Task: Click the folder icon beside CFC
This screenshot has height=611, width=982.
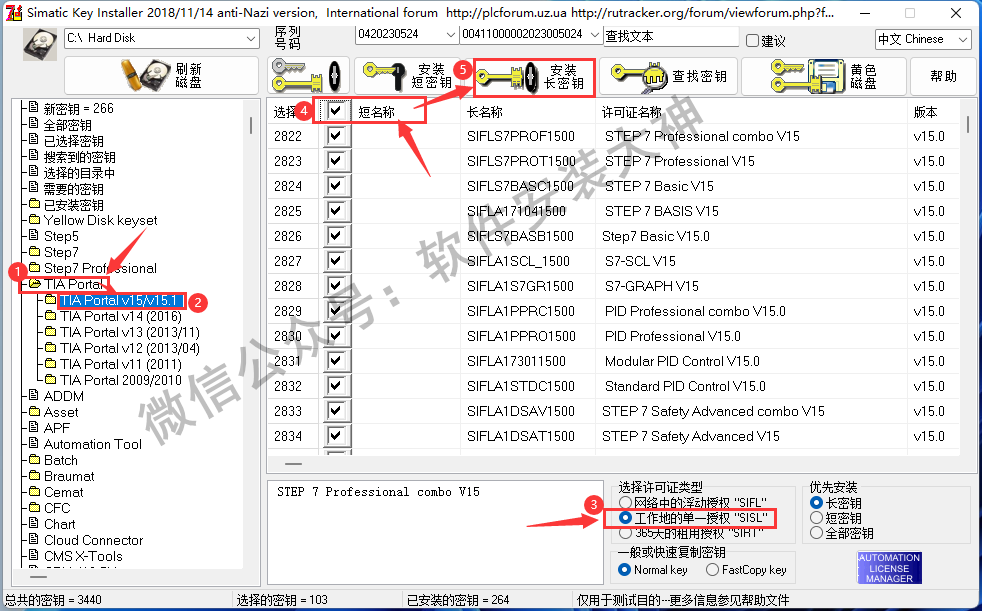Action: [34, 507]
